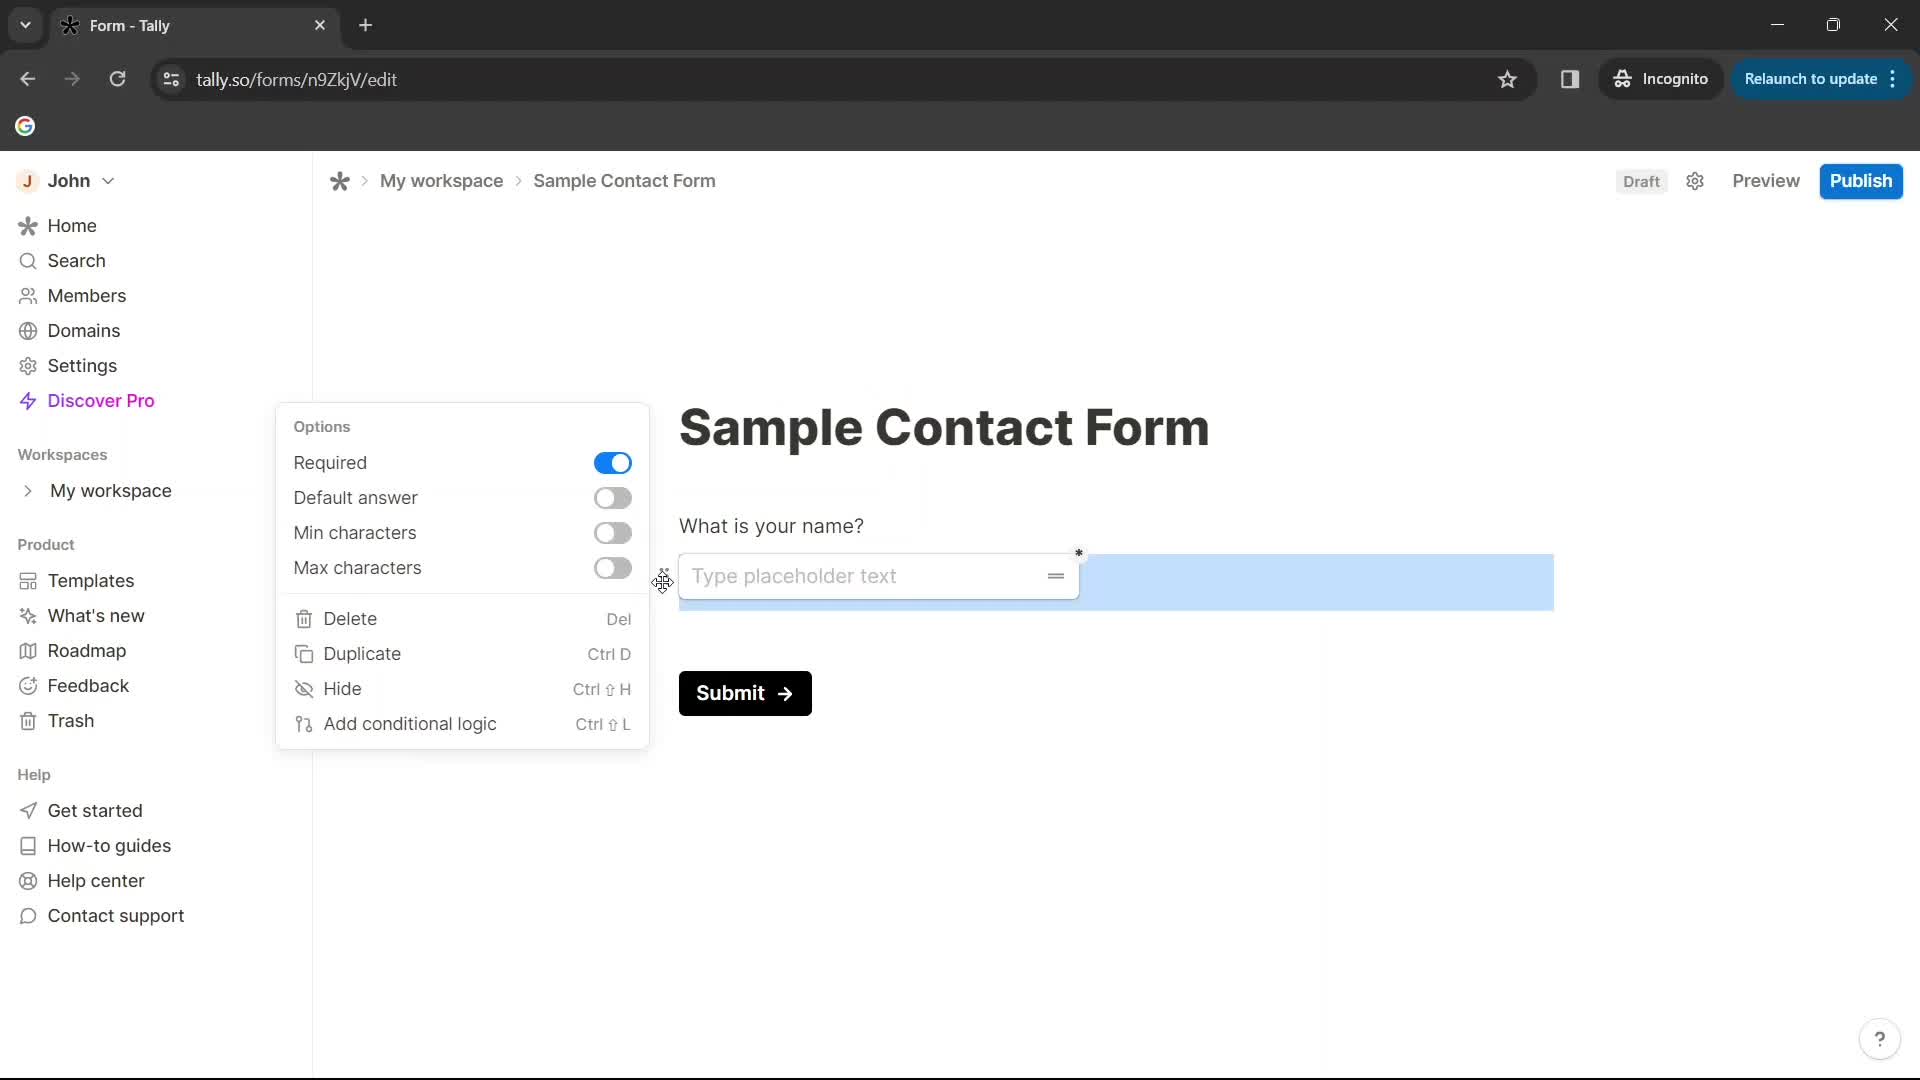Click the Trash icon in sidebar
This screenshot has width=1920, height=1080.
[28, 720]
